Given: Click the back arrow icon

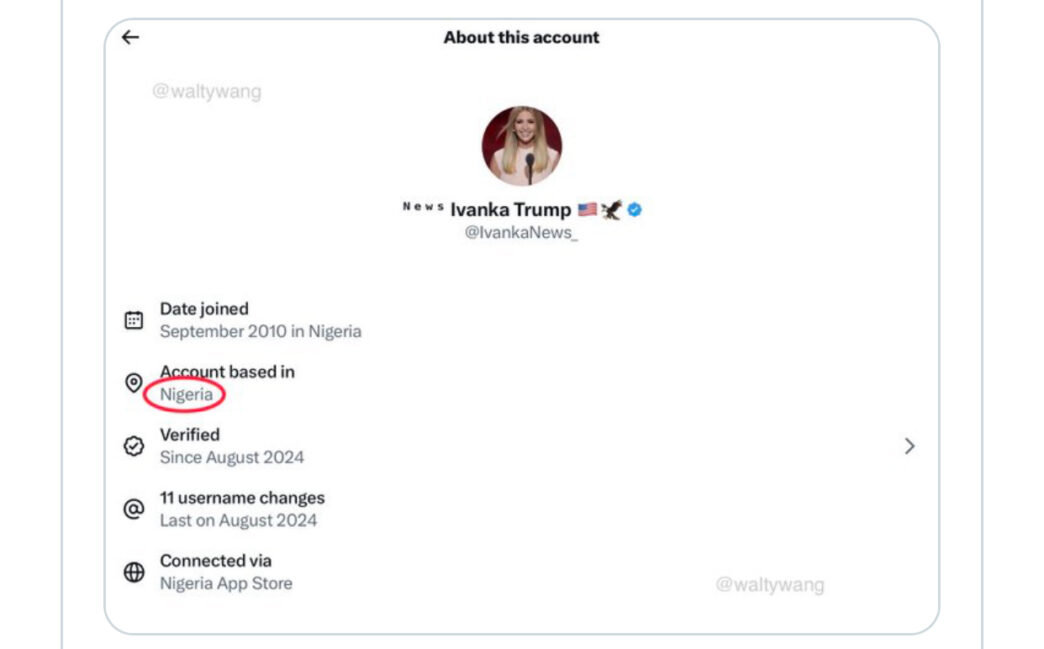Looking at the screenshot, I should 129,37.
